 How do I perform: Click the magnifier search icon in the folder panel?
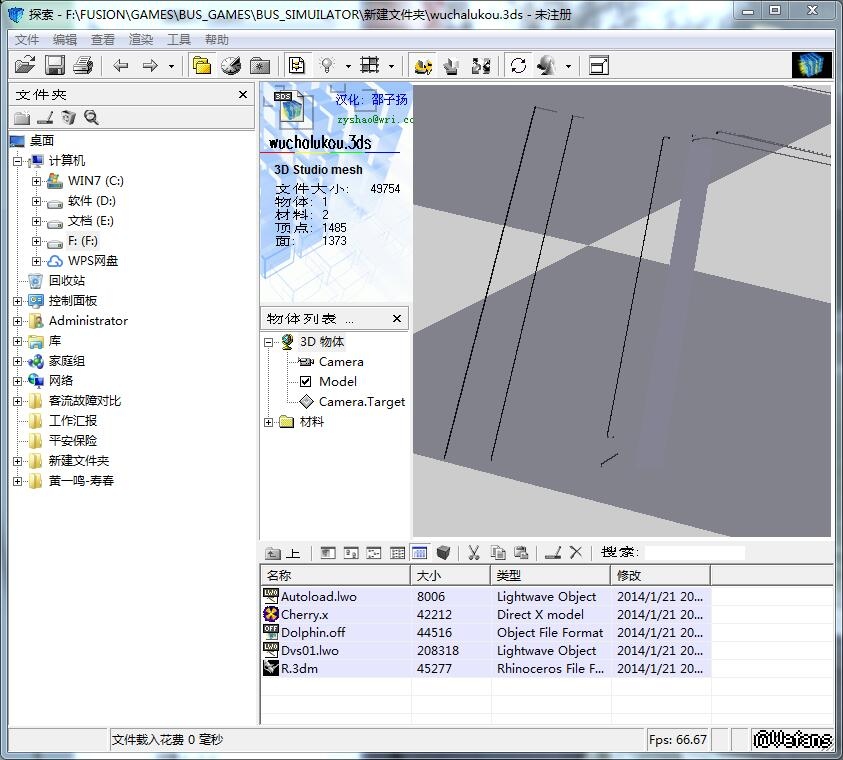click(91, 118)
